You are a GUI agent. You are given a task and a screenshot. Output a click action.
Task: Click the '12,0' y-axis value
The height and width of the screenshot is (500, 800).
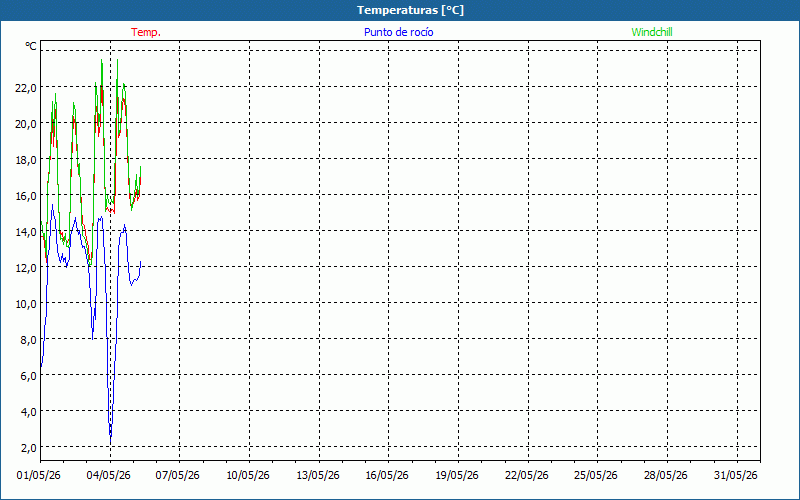[x=26, y=267]
